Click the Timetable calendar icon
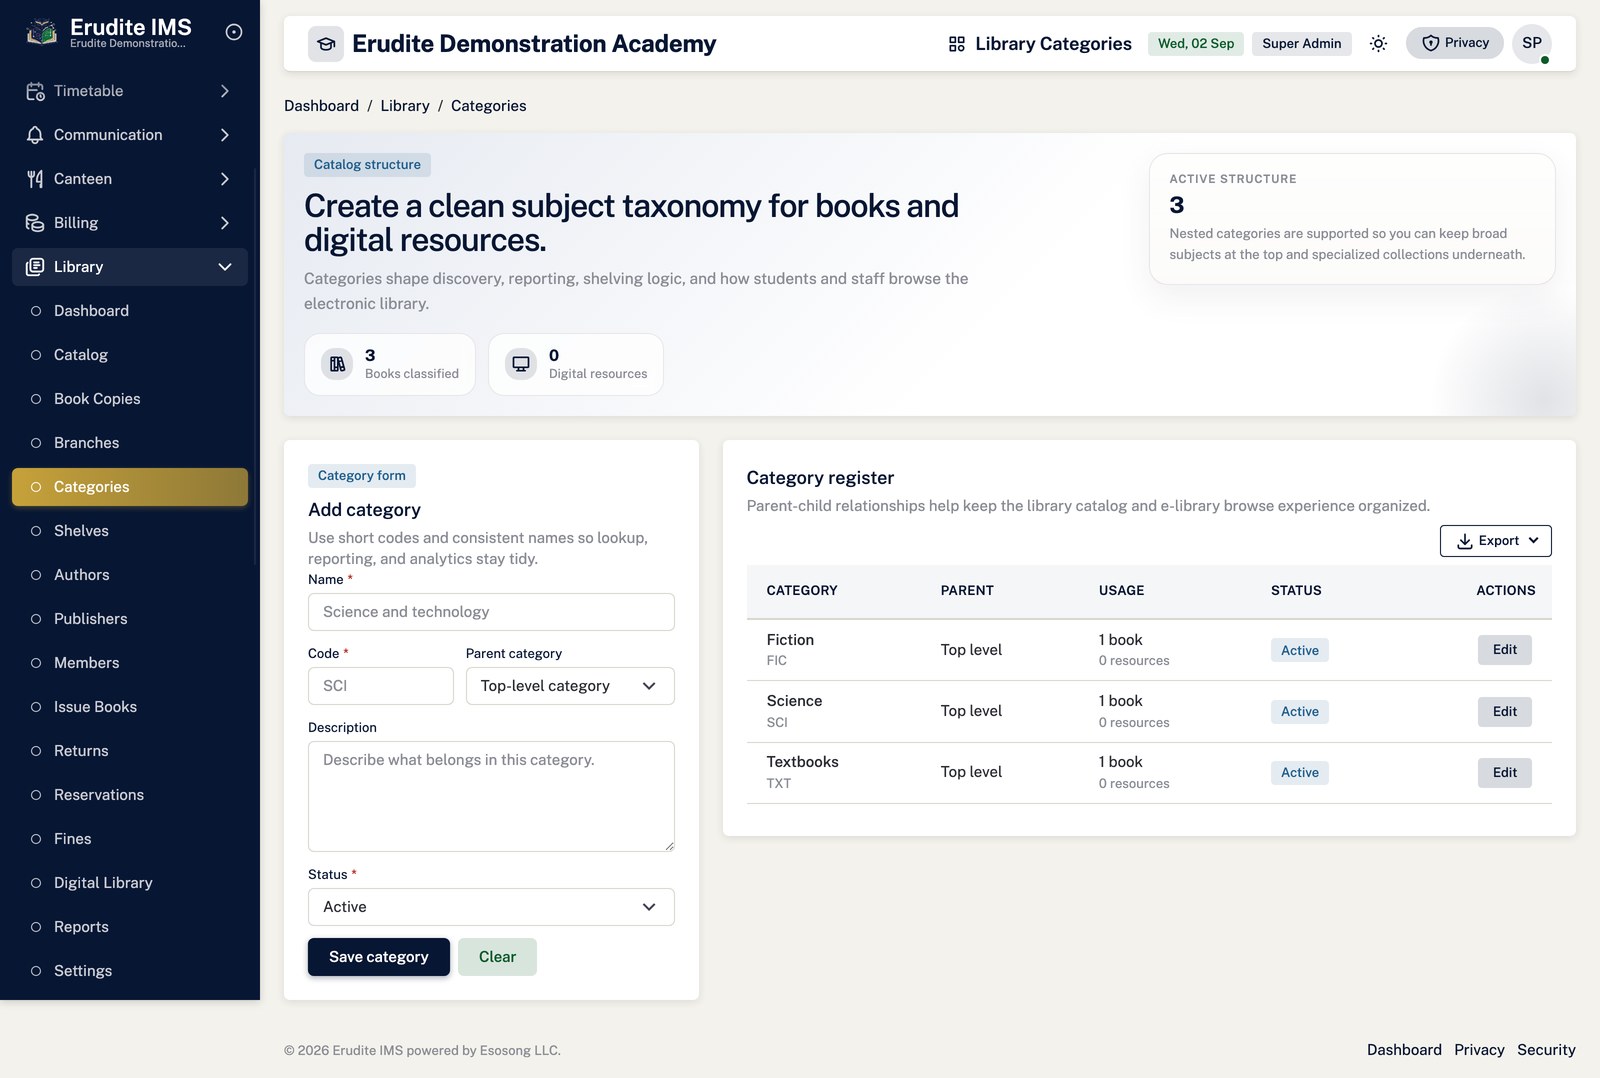The height and width of the screenshot is (1078, 1600). pyautogui.click(x=35, y=91)
